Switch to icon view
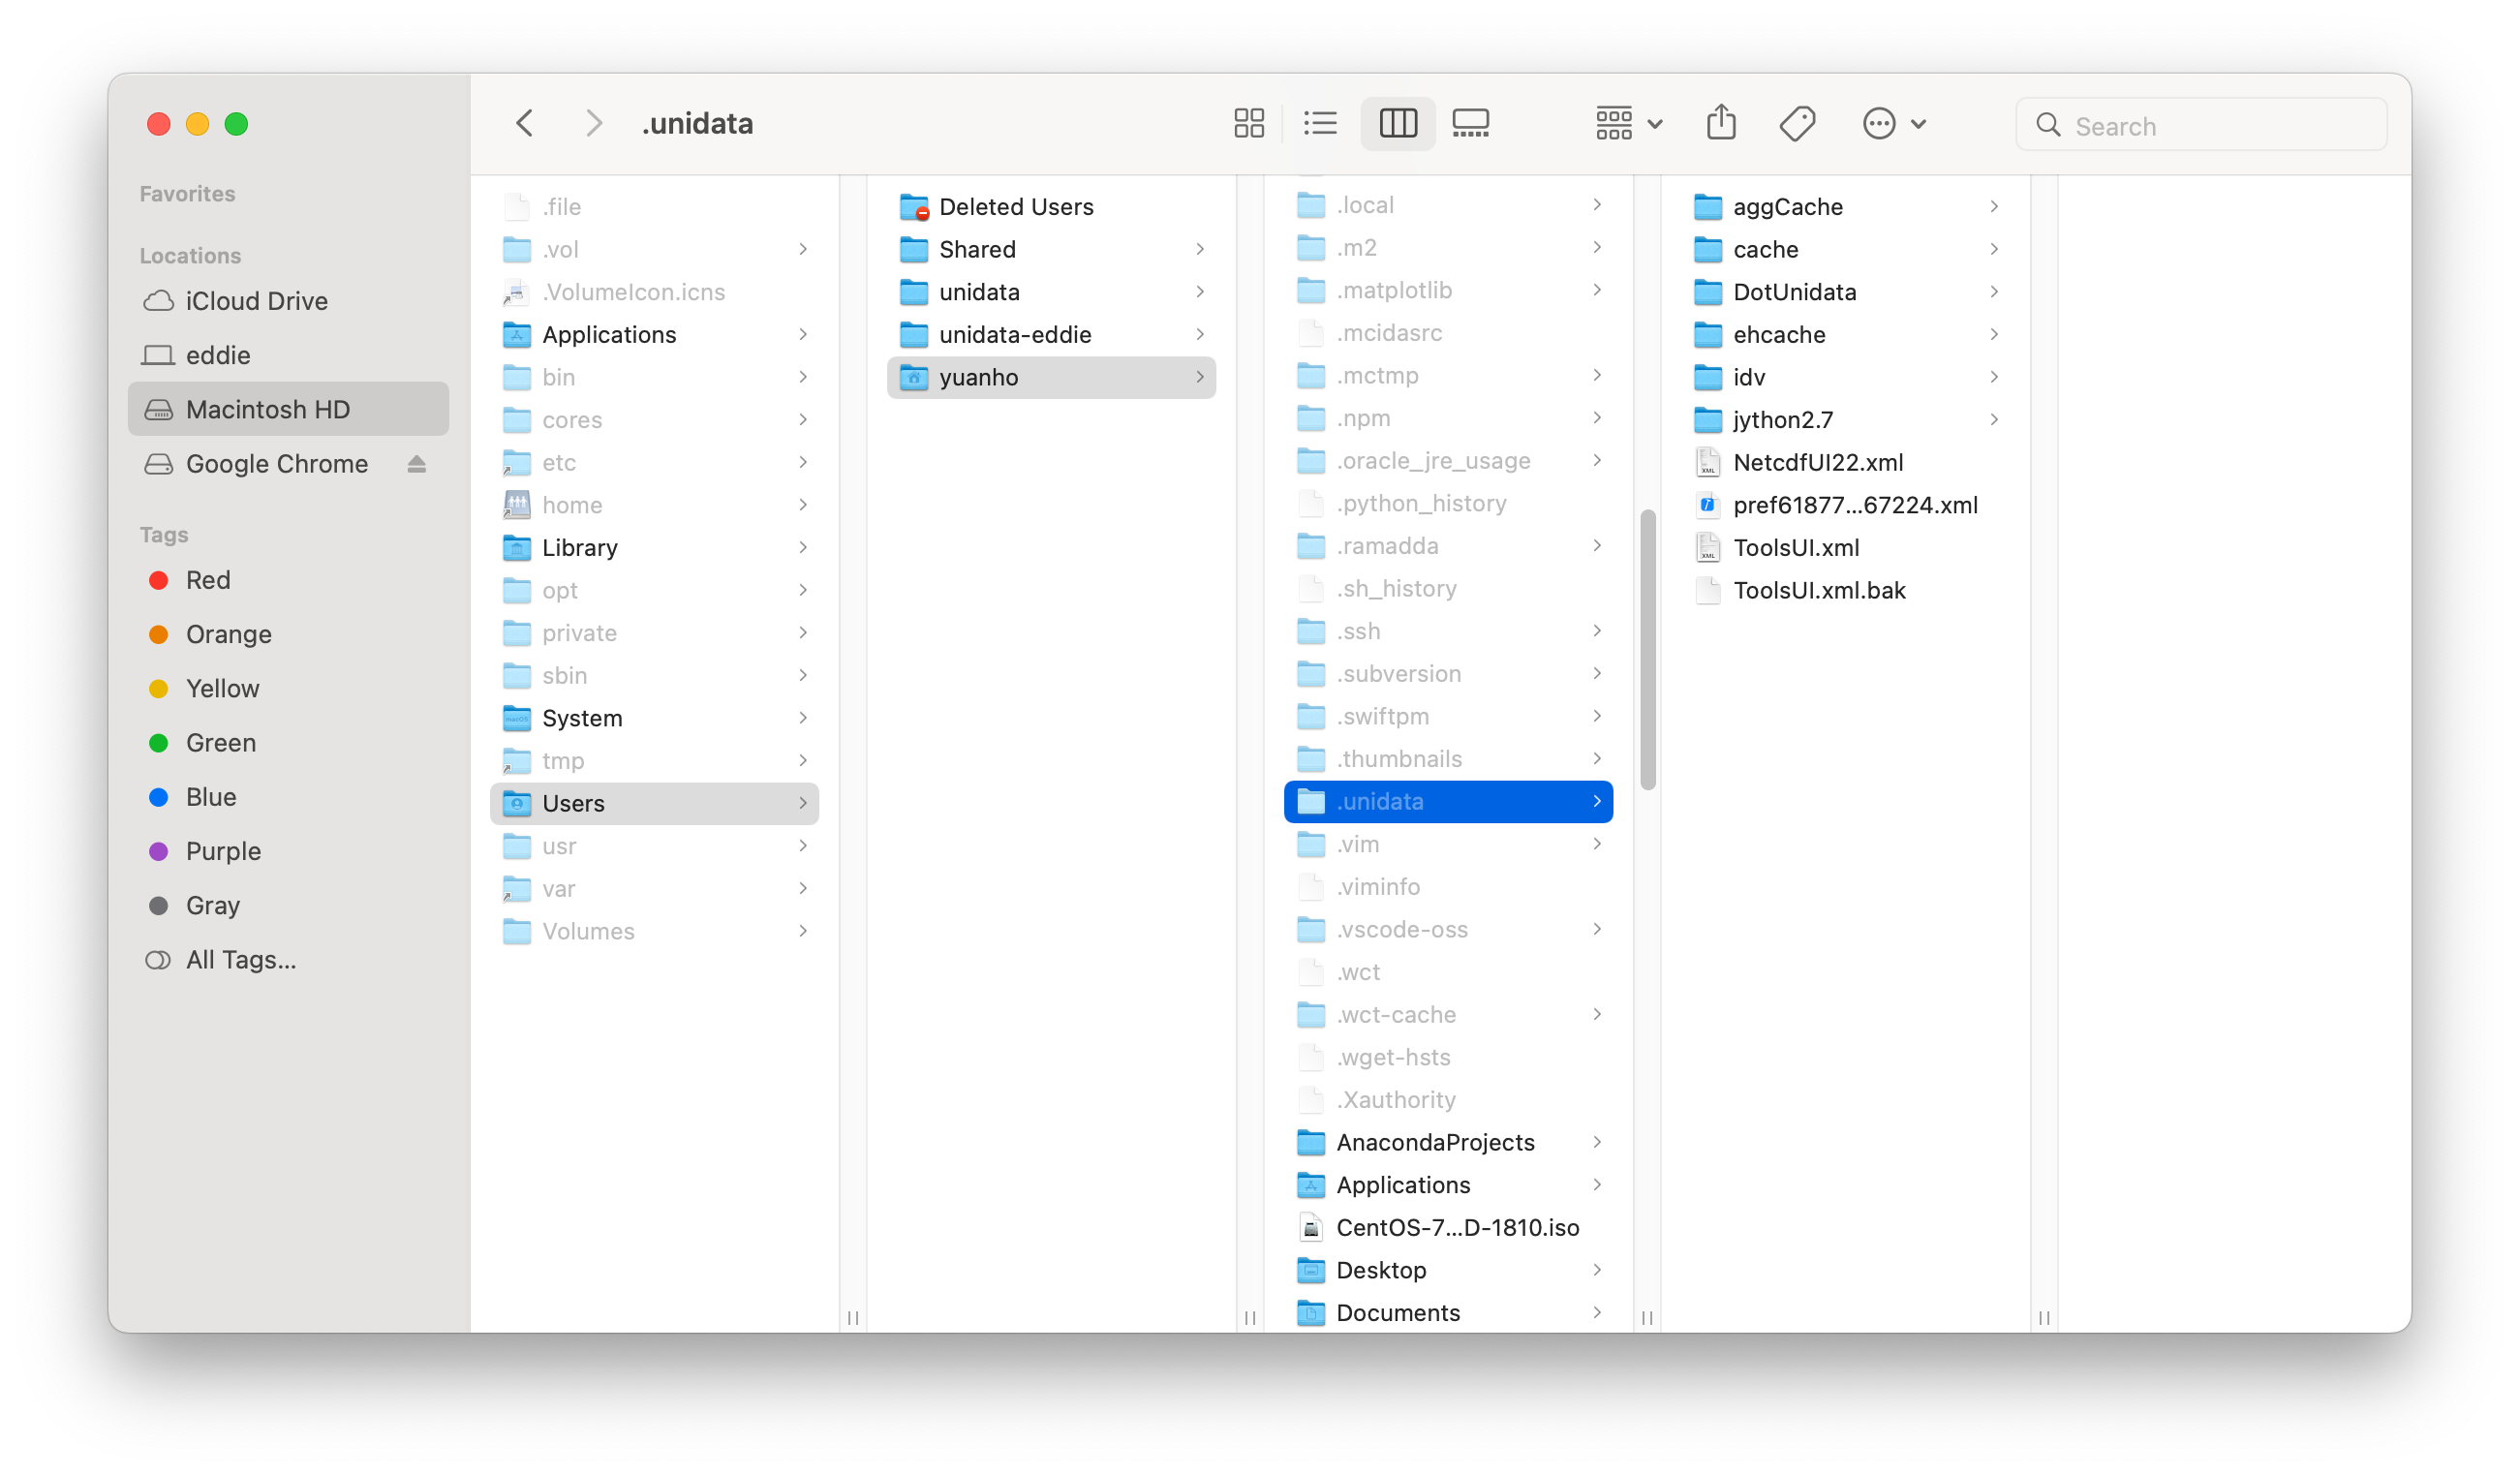 coord(1248,124)
